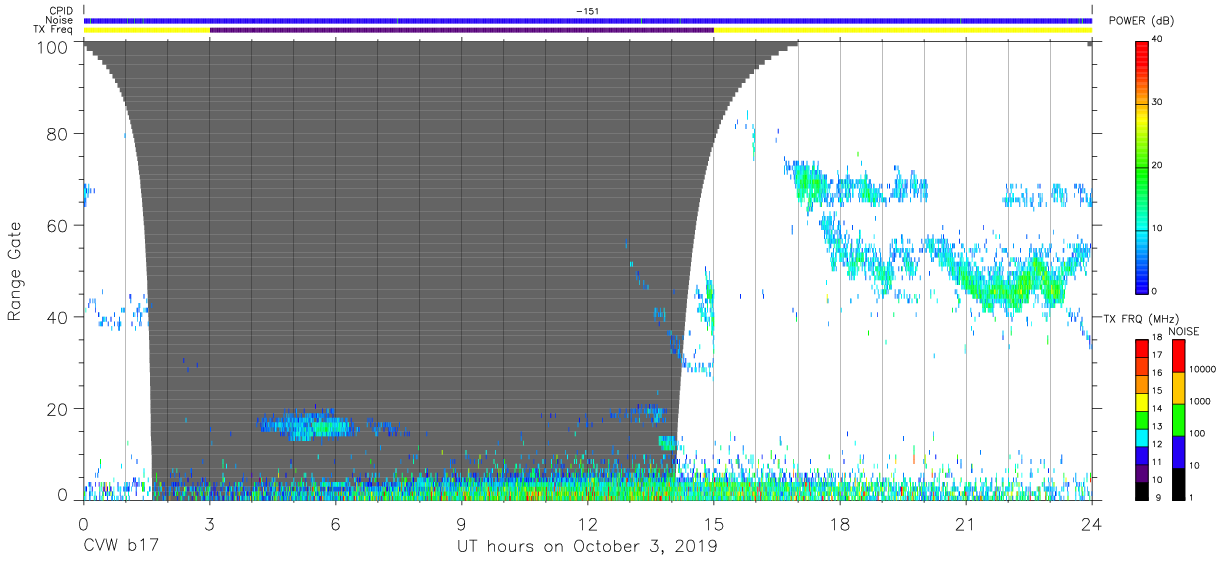
Task: Click Range Gate y-axis tick label 40
Action: coord(59,318)
